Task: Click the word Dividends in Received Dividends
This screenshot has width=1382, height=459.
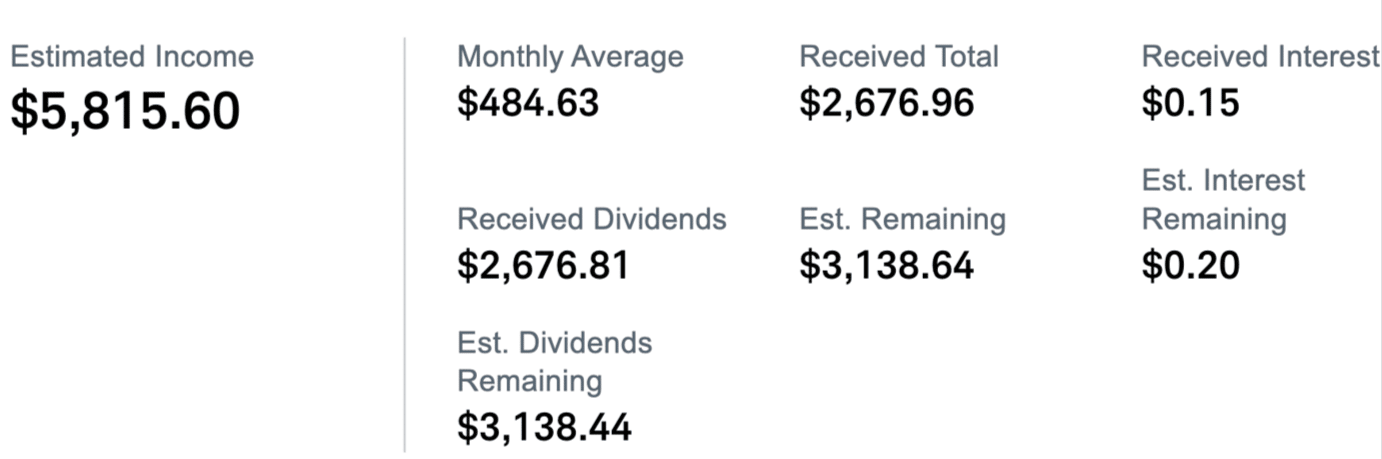Action: click(660, 219)
